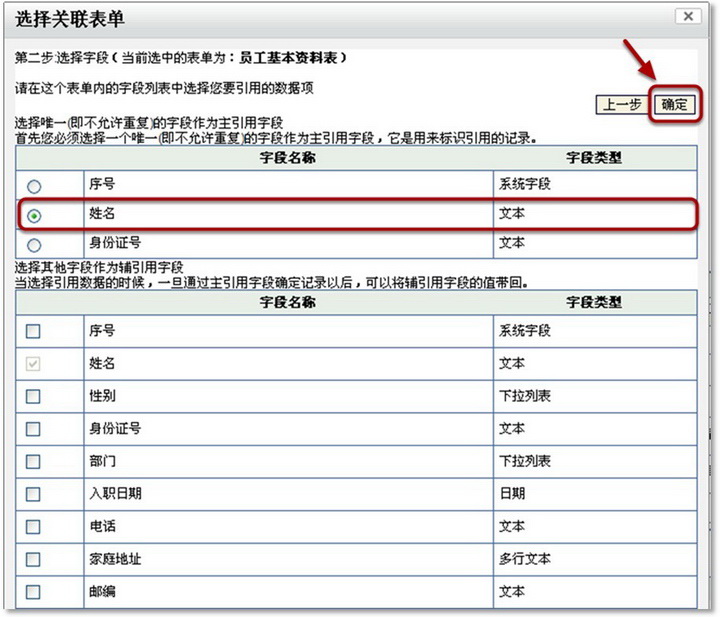The width and height of the screenshot is (720, 617).
Task: Check the 性别 field checkbox
Action: click(33, 396)
